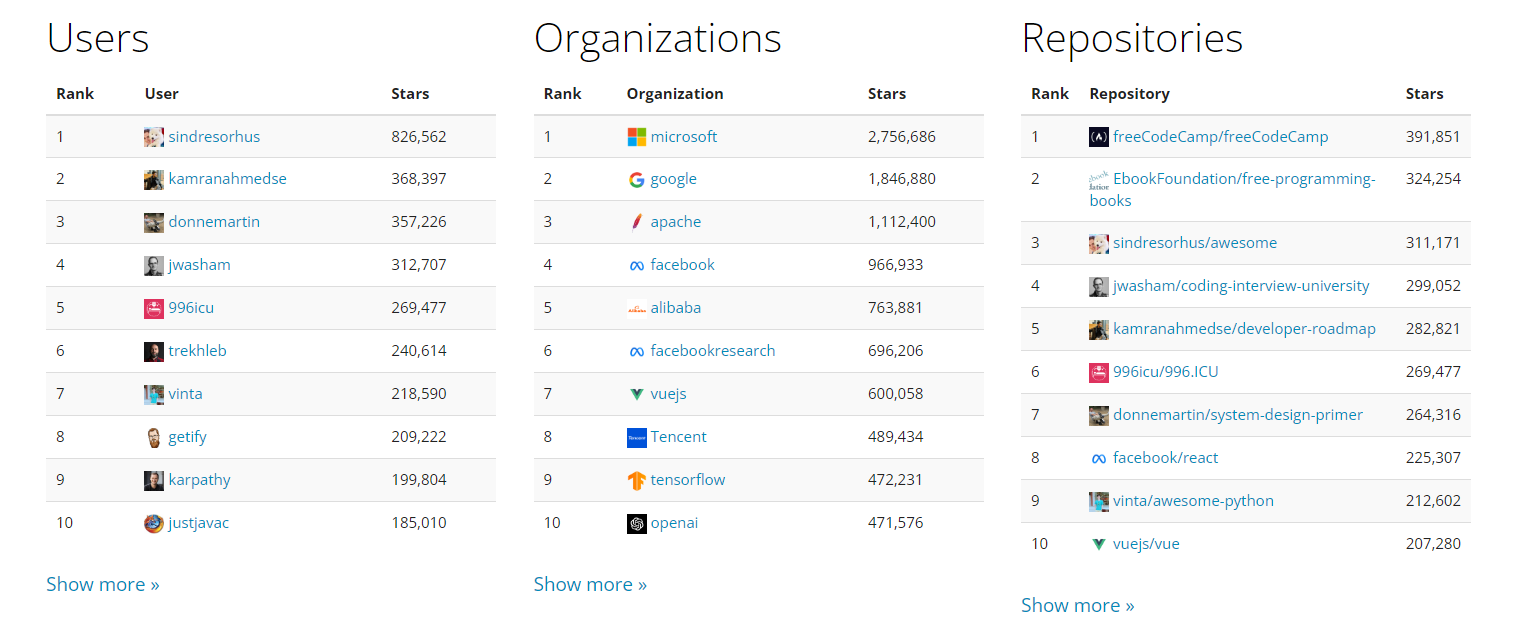The width and height of the screenshot is (1531, 637).
Task: Open freeCodeCamp/freeCodeCamp repository link
Action: coord(1221,137)
